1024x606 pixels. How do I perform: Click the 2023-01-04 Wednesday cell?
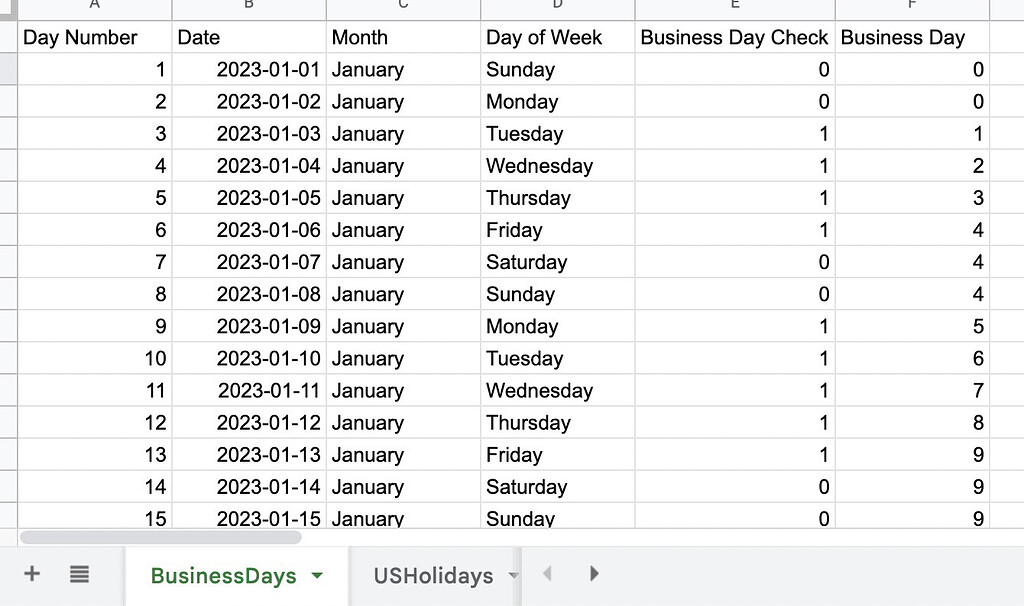pyautogui.click(x=557, y=166)
